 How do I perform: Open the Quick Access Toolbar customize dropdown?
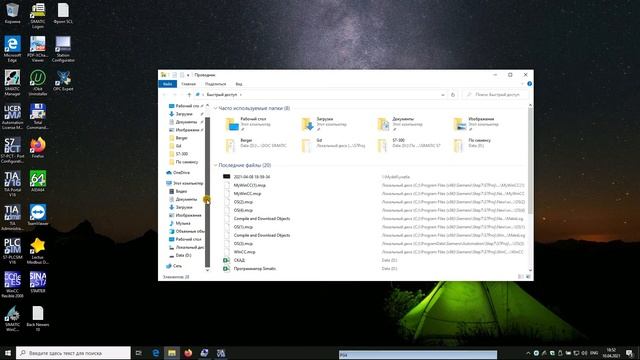(x=188, y=75)
